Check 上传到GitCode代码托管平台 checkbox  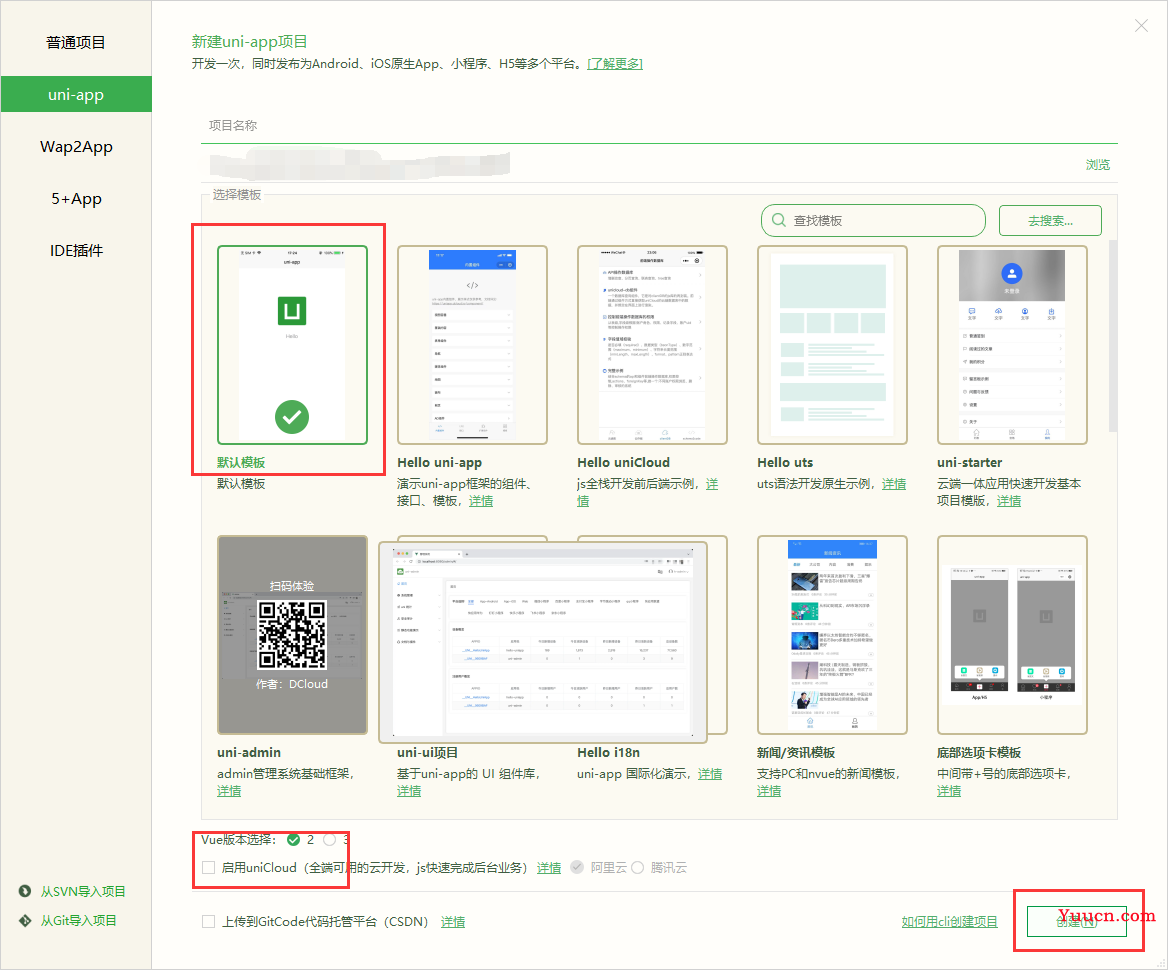pyautogui.click(x=209, y=922)
